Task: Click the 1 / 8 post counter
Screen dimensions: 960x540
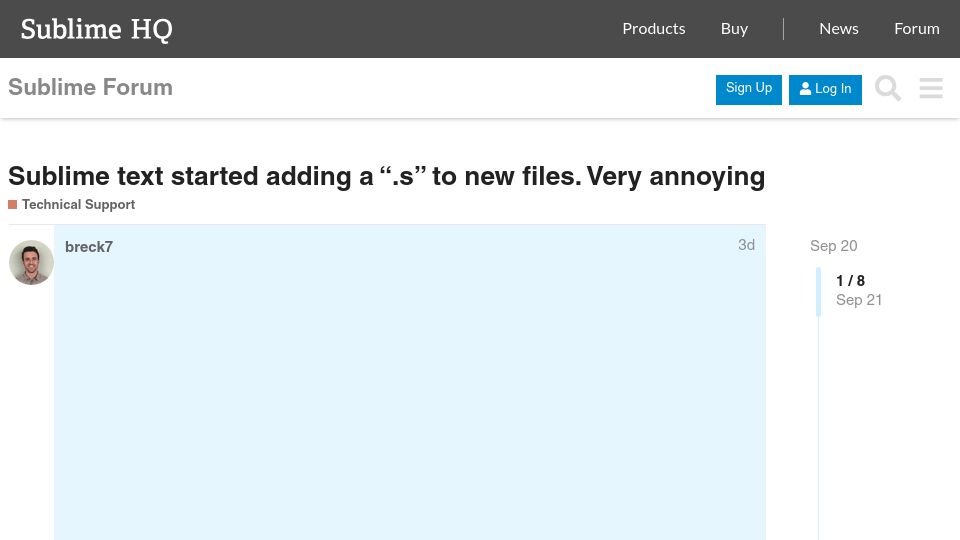Action: coord(850,280)
